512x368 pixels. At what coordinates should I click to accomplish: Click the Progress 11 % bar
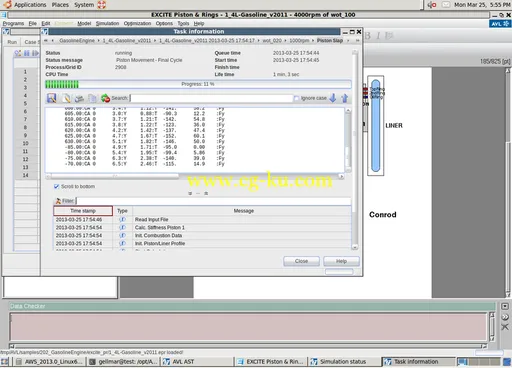tap(198, 84)
